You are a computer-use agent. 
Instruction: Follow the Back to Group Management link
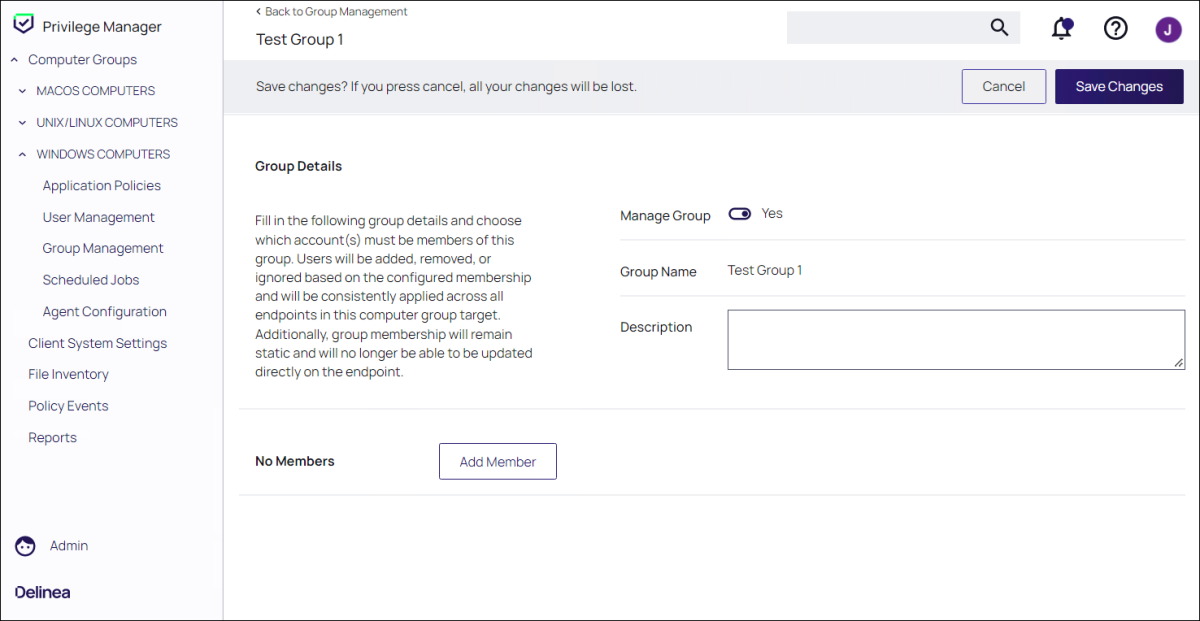click(x=335, y=12)
